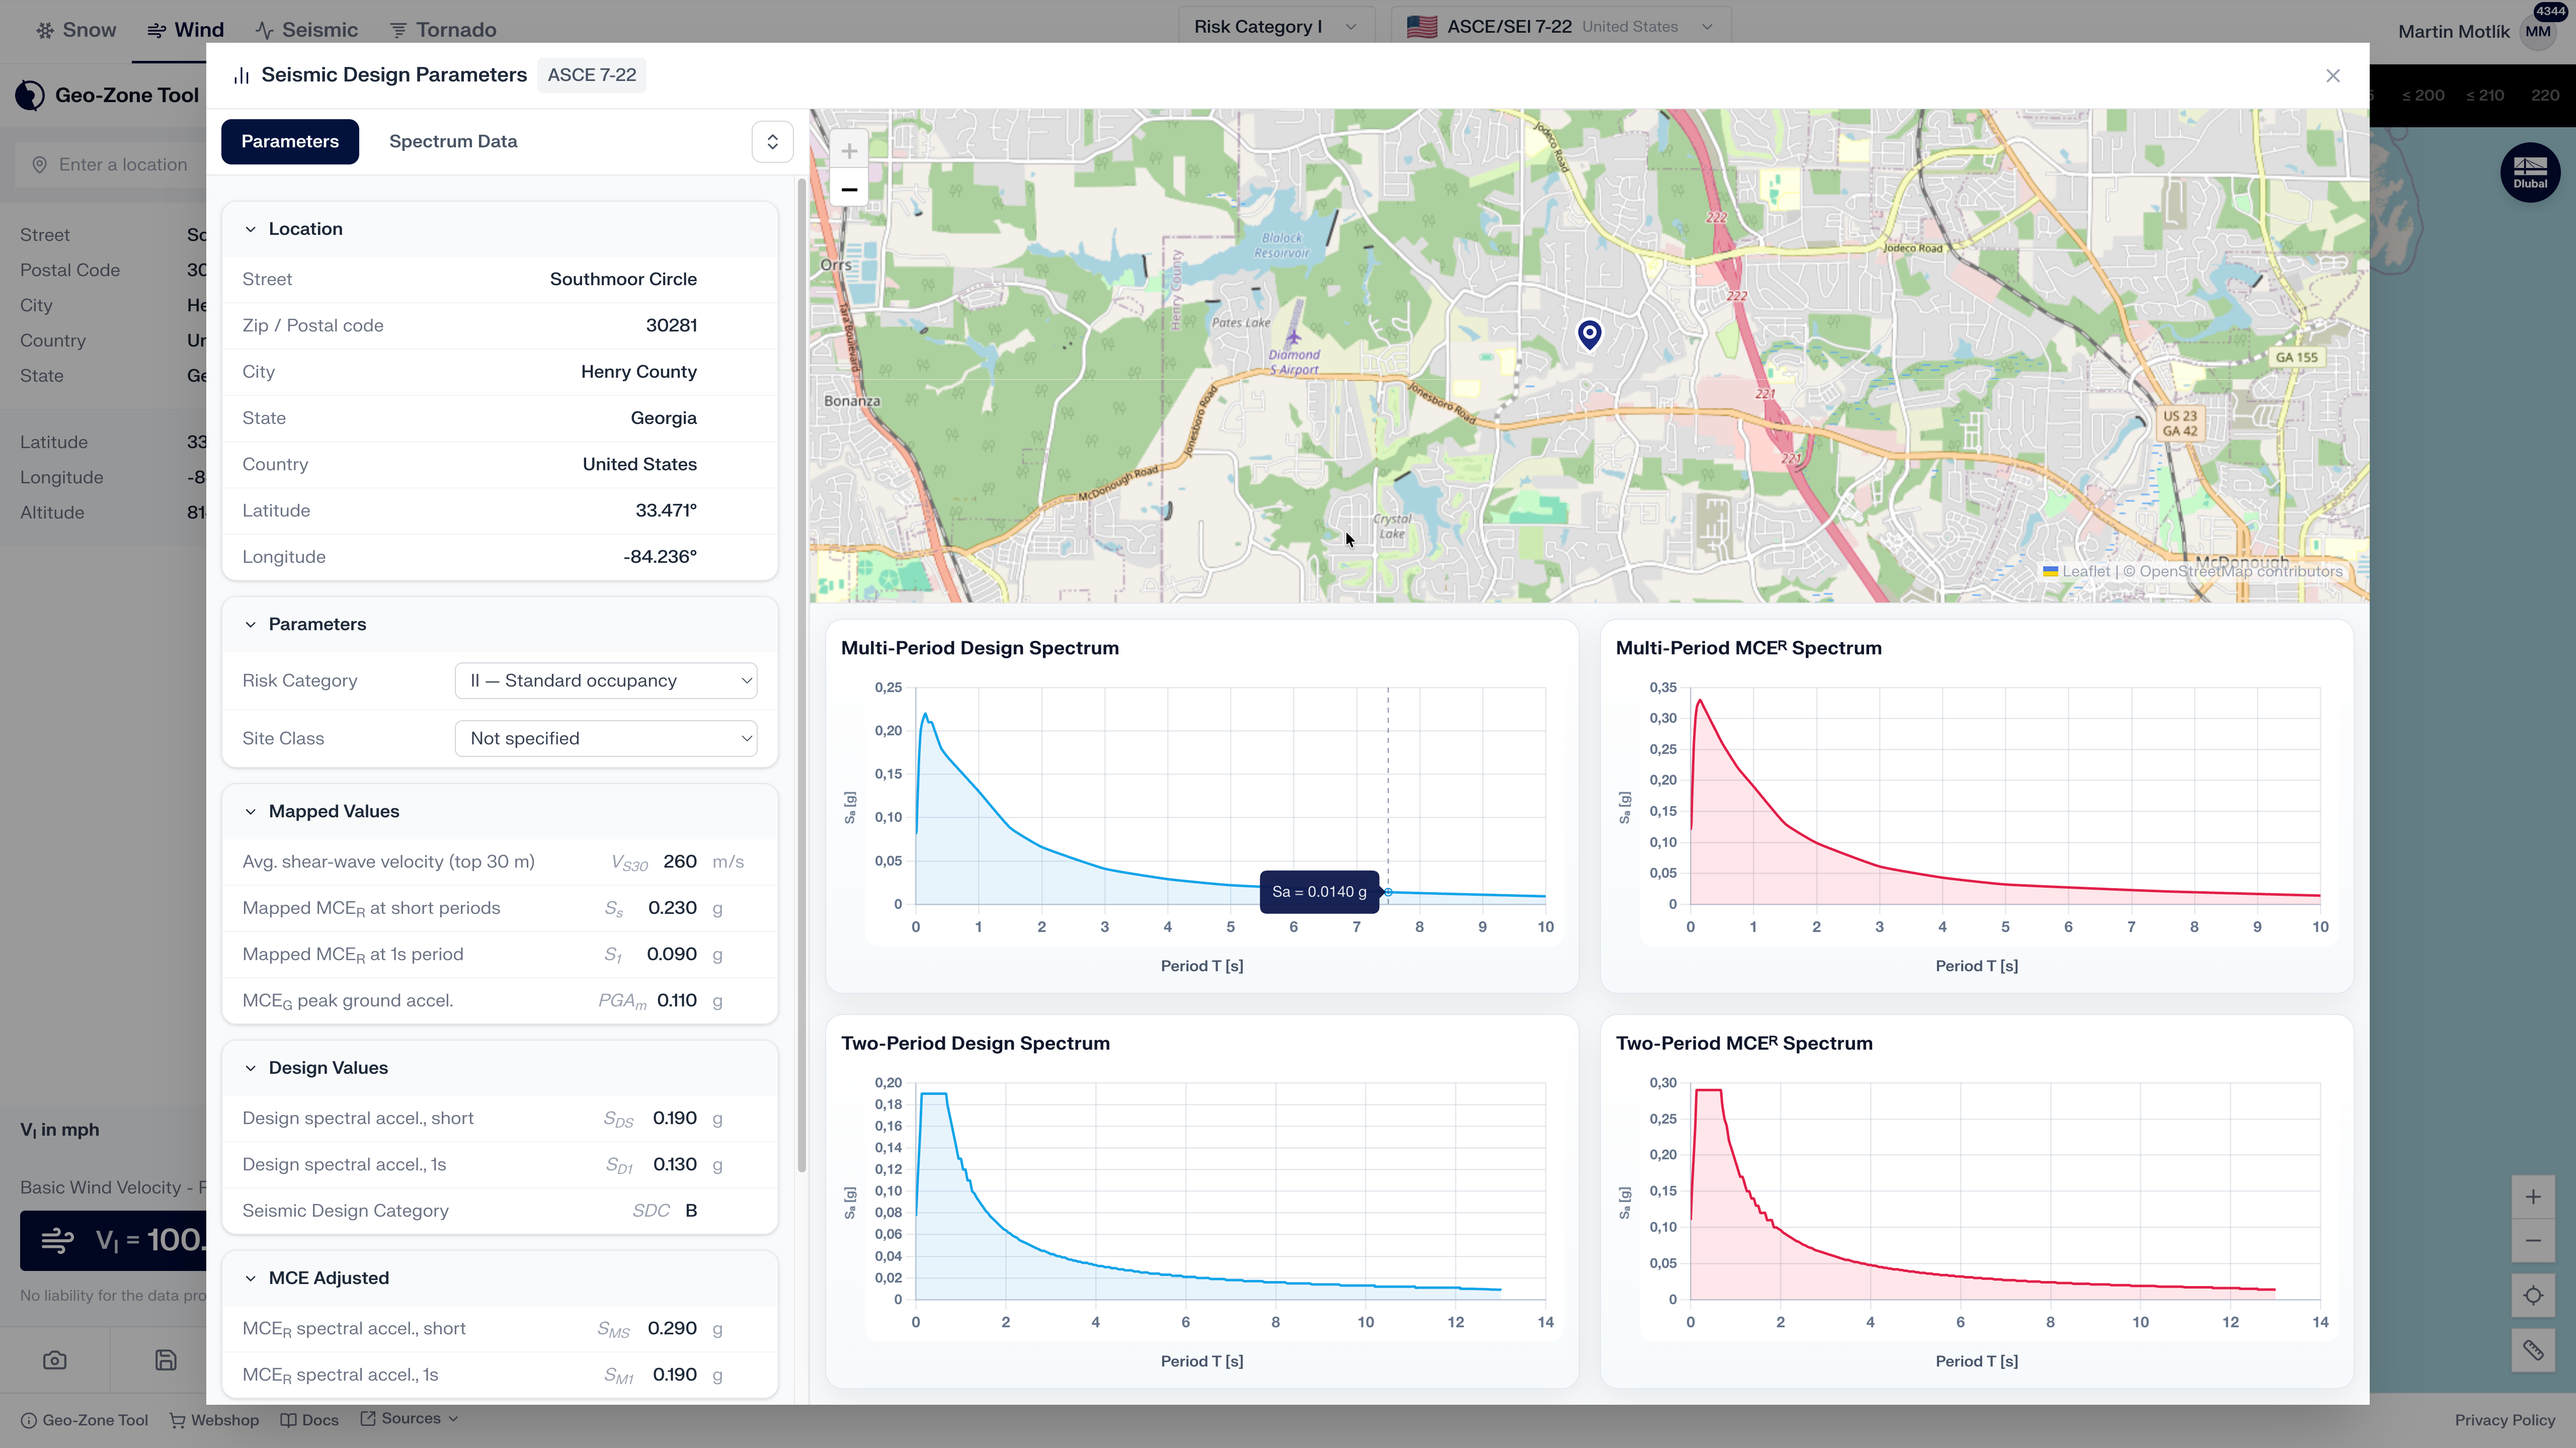The height and width of the screenshot is (1448, 2576).
Task: Click the wind icon on the velocity result button
Action: pyautogui.click(x=57, y=1241)
